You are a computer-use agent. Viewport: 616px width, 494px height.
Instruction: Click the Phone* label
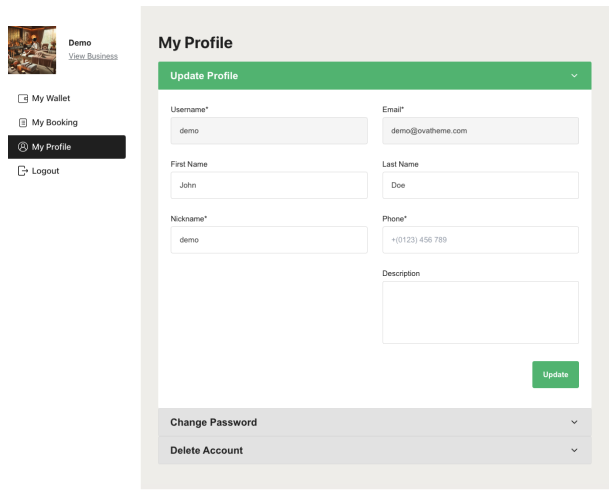pyautogui.click(x=394, y=219)
